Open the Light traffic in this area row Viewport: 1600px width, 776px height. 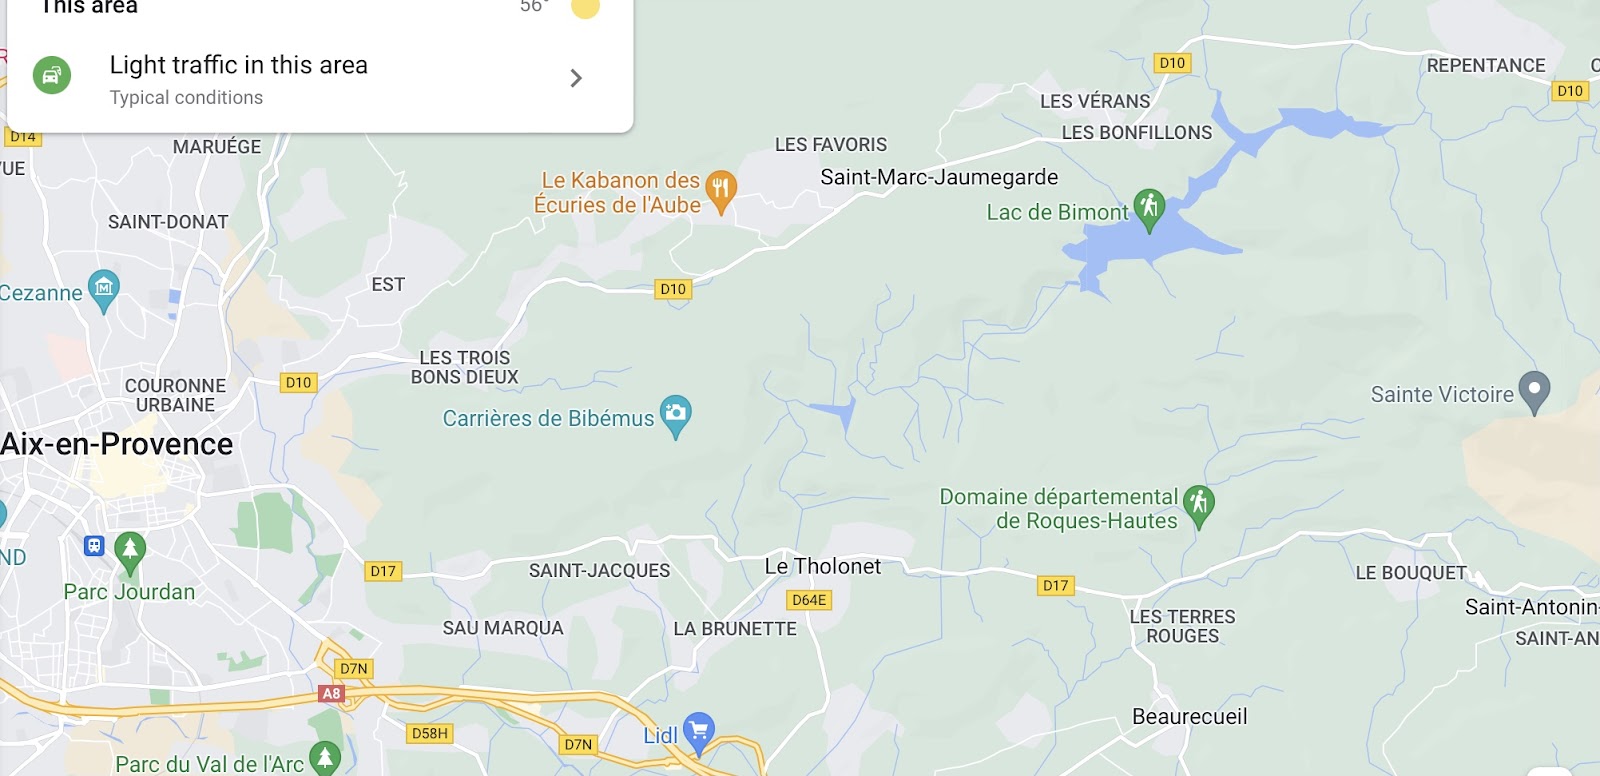click(x=320, y=79)
